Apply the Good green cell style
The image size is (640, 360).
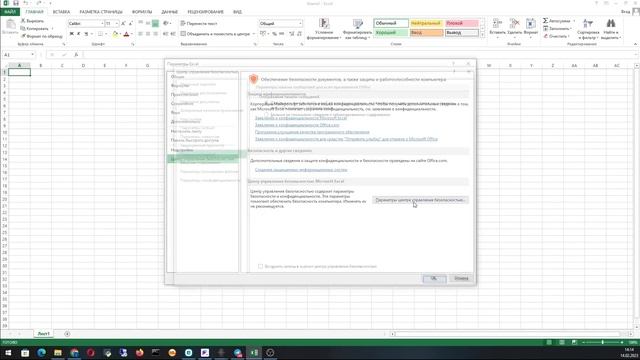tap(391, 32)
